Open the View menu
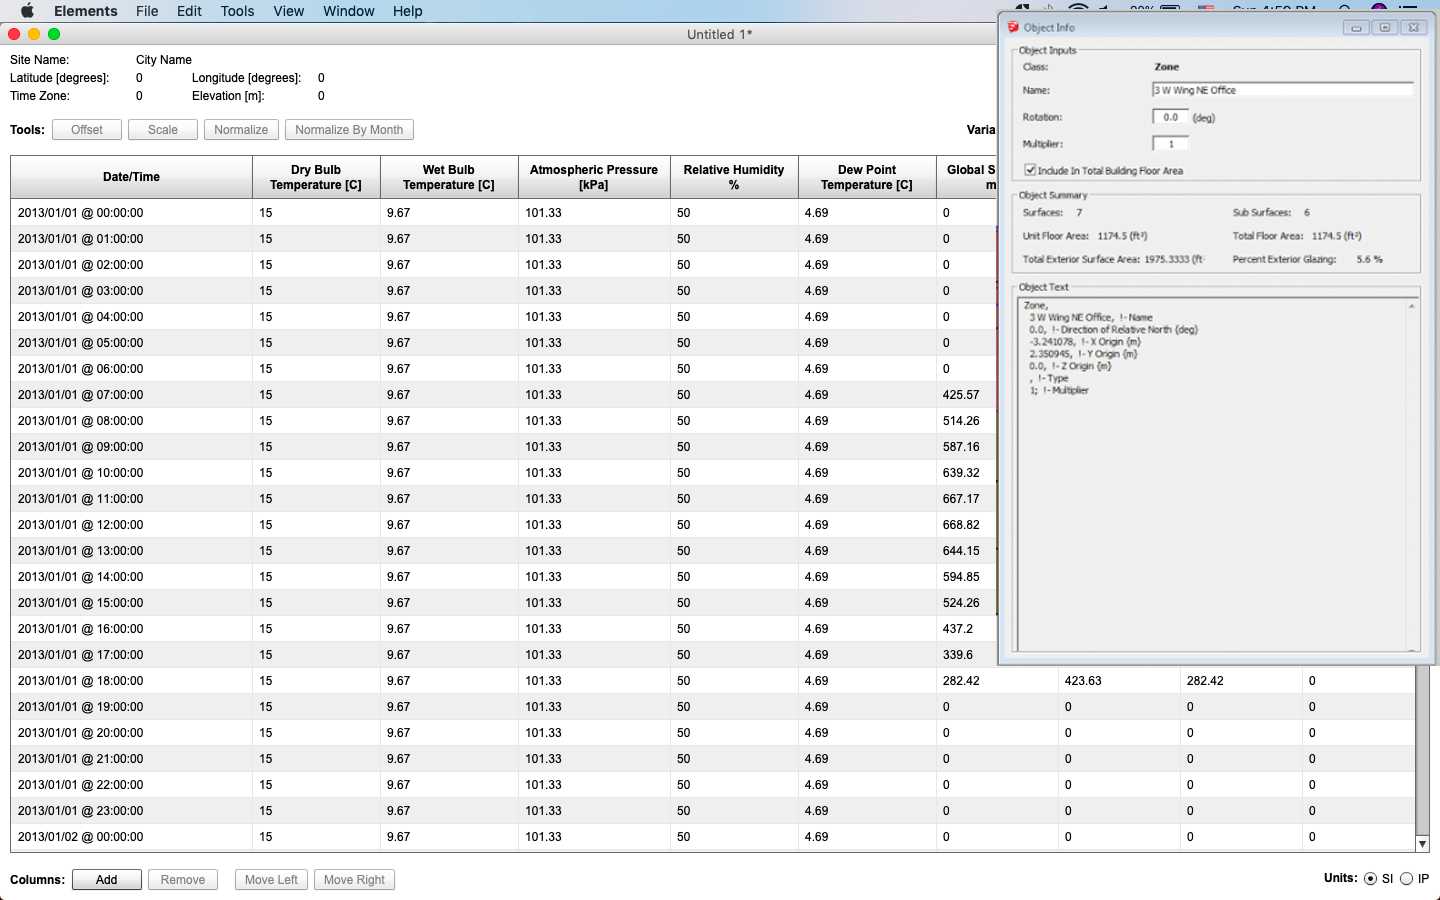Image resolution: width=1440 pixels, height=900 pixels. (288, 11)
